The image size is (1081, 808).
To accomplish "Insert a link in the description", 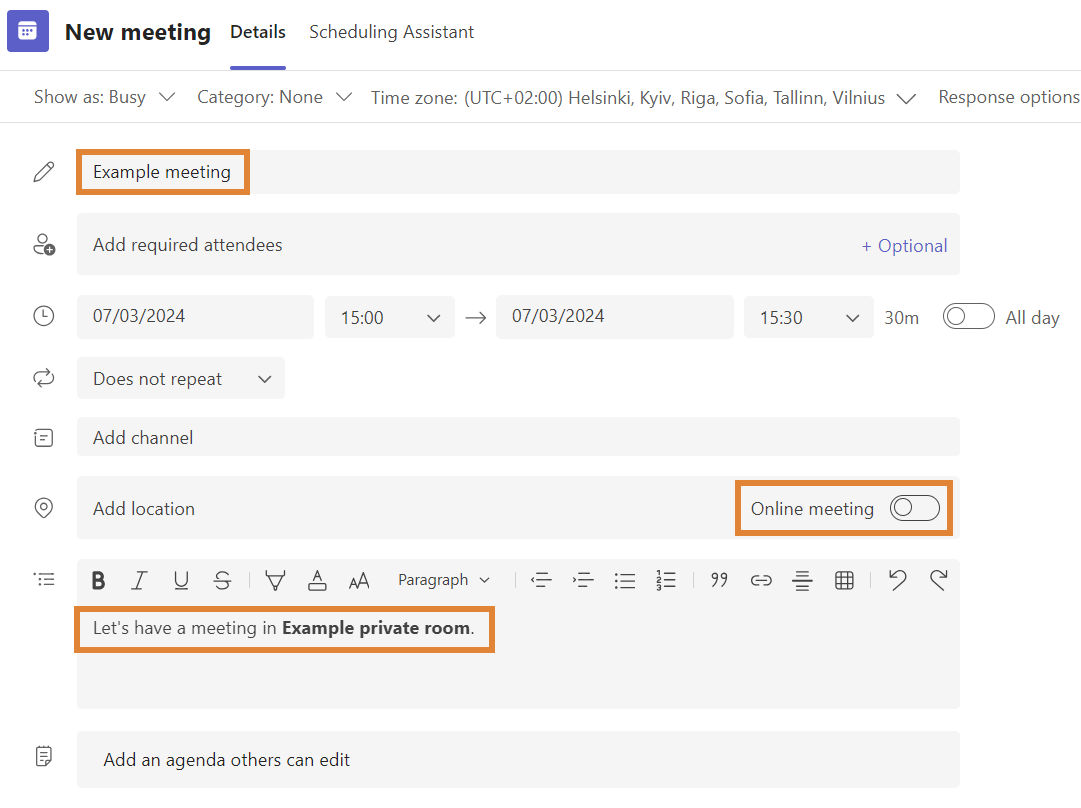I will click(x=761, y=580).
